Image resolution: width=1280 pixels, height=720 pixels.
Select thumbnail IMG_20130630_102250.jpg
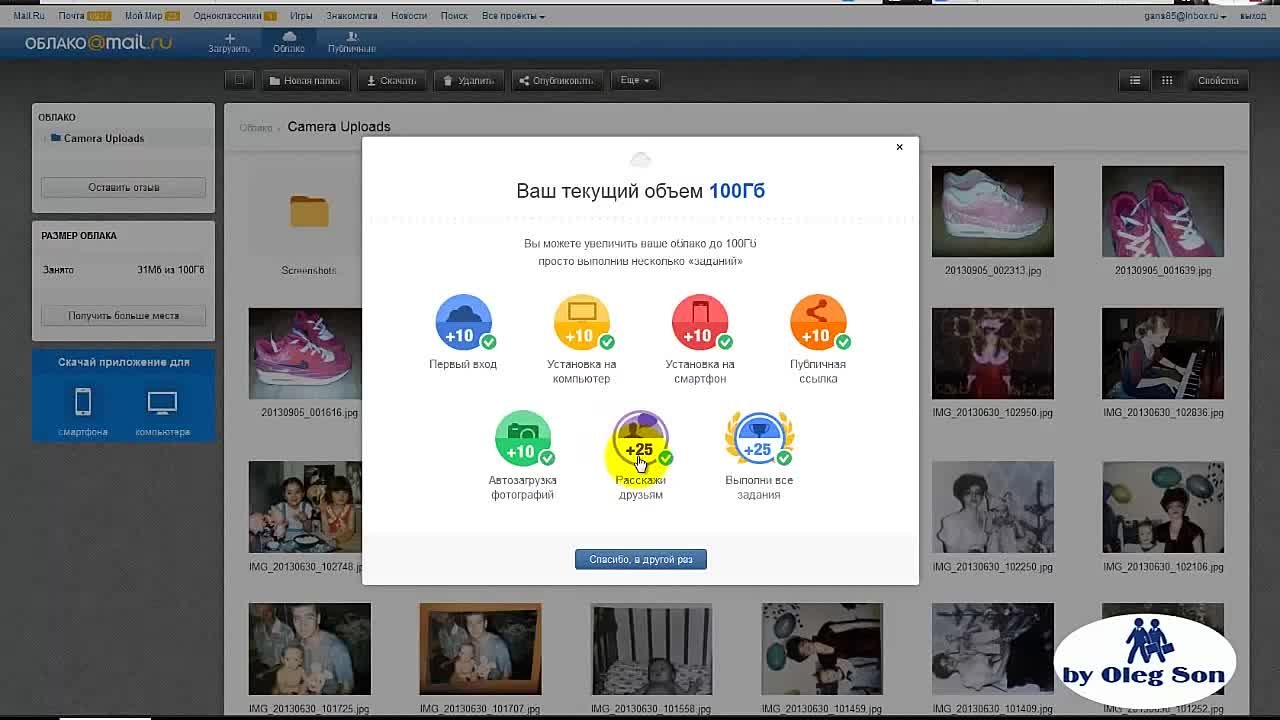992,506
